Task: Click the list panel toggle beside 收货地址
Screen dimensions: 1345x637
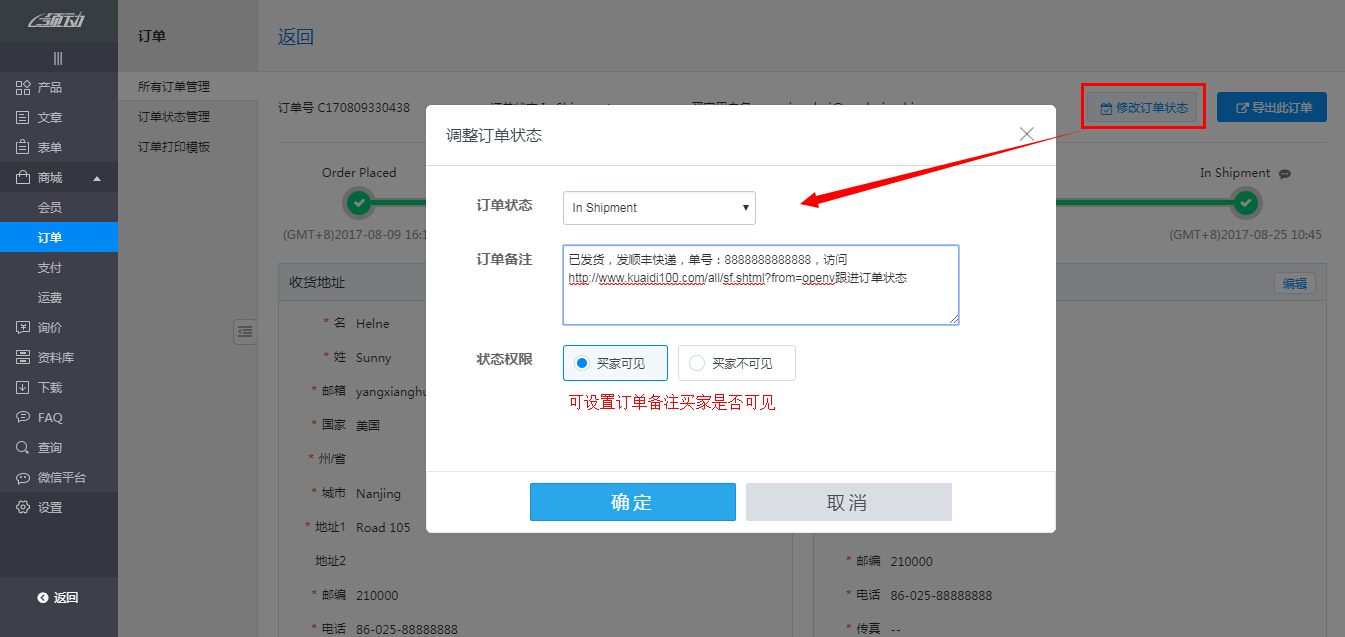Action: coord(245,331)
